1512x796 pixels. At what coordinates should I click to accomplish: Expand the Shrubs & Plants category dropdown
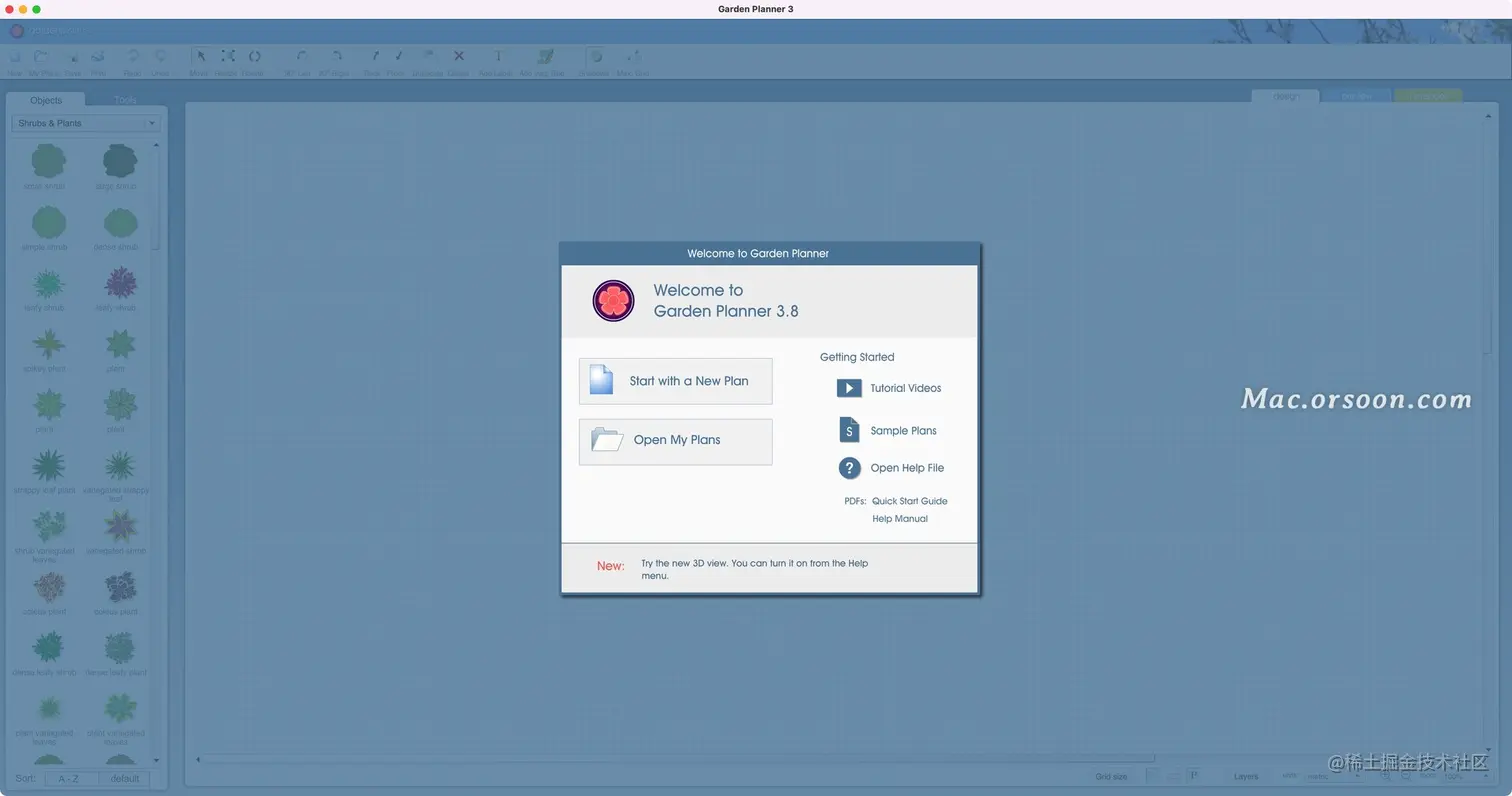click(x=85, y=123)
